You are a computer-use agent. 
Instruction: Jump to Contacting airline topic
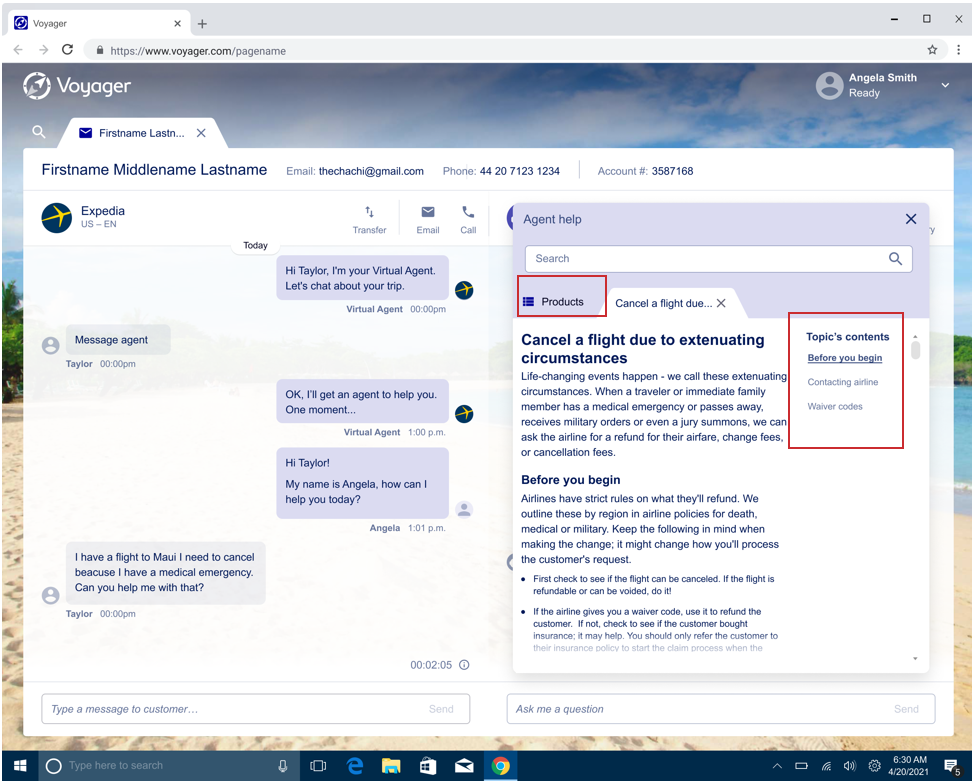(x=842, y=382)
